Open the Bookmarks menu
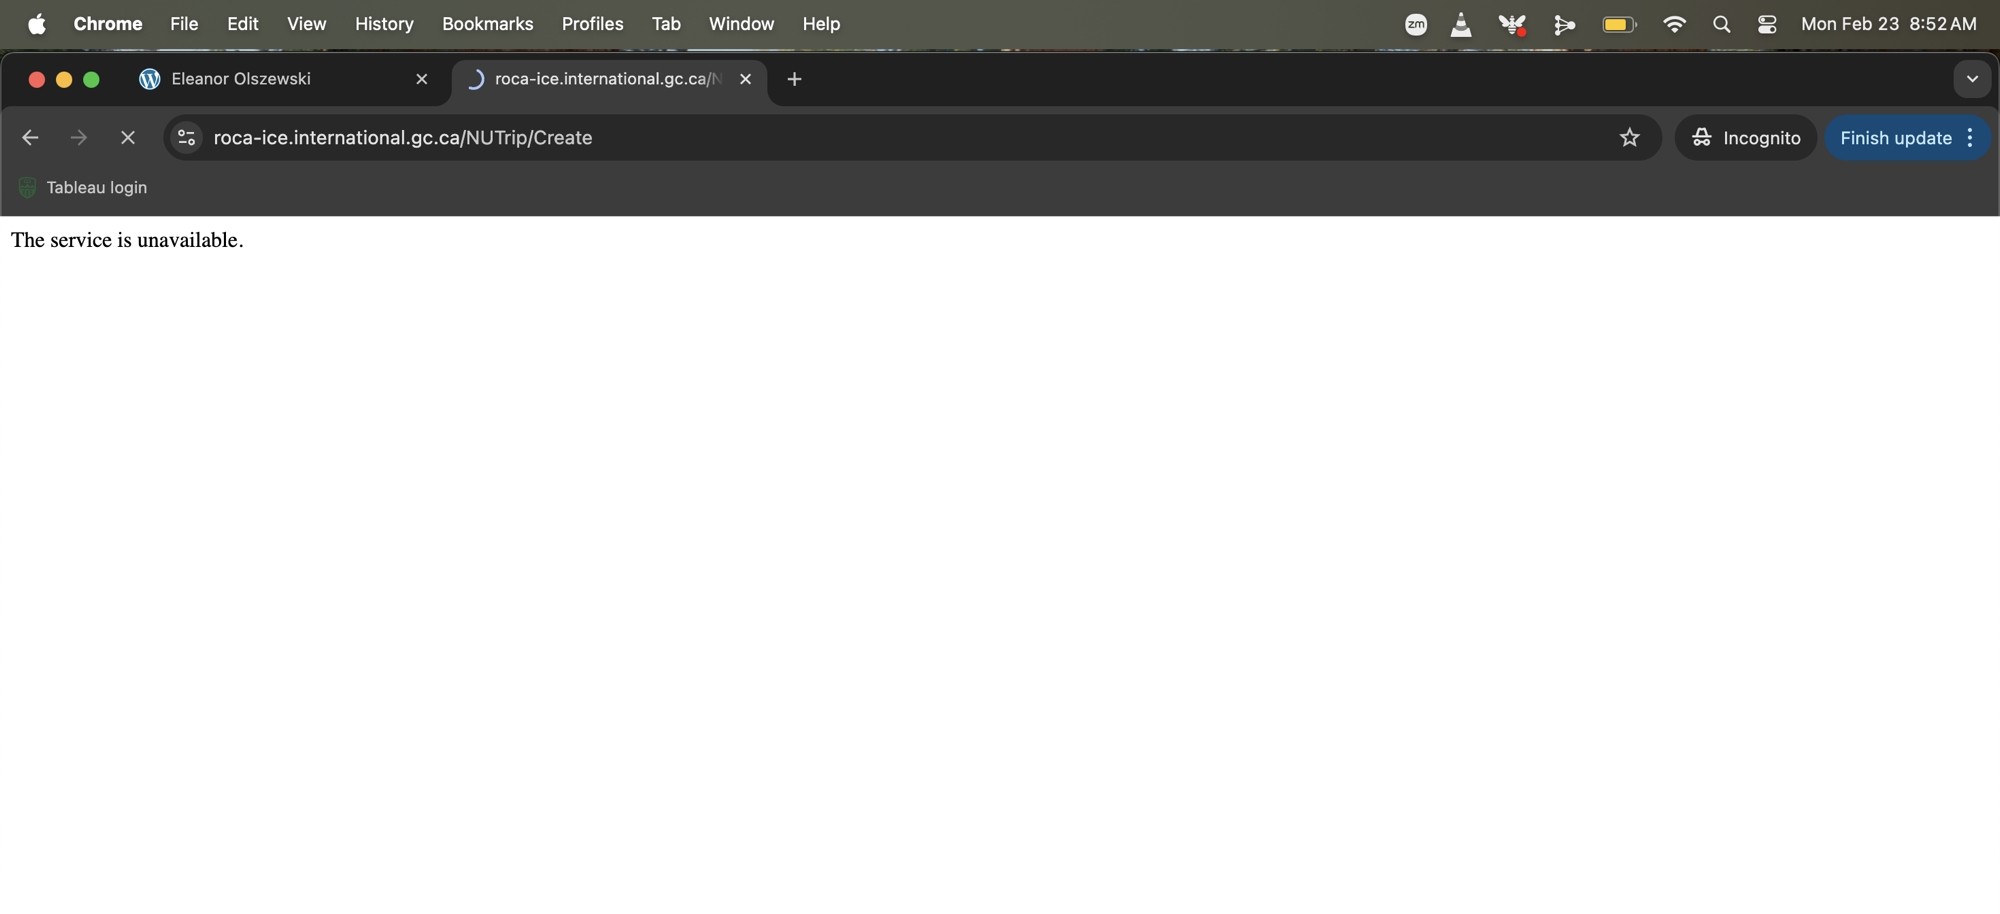Screen dimensions: 2000x914 tap(487, 24)
